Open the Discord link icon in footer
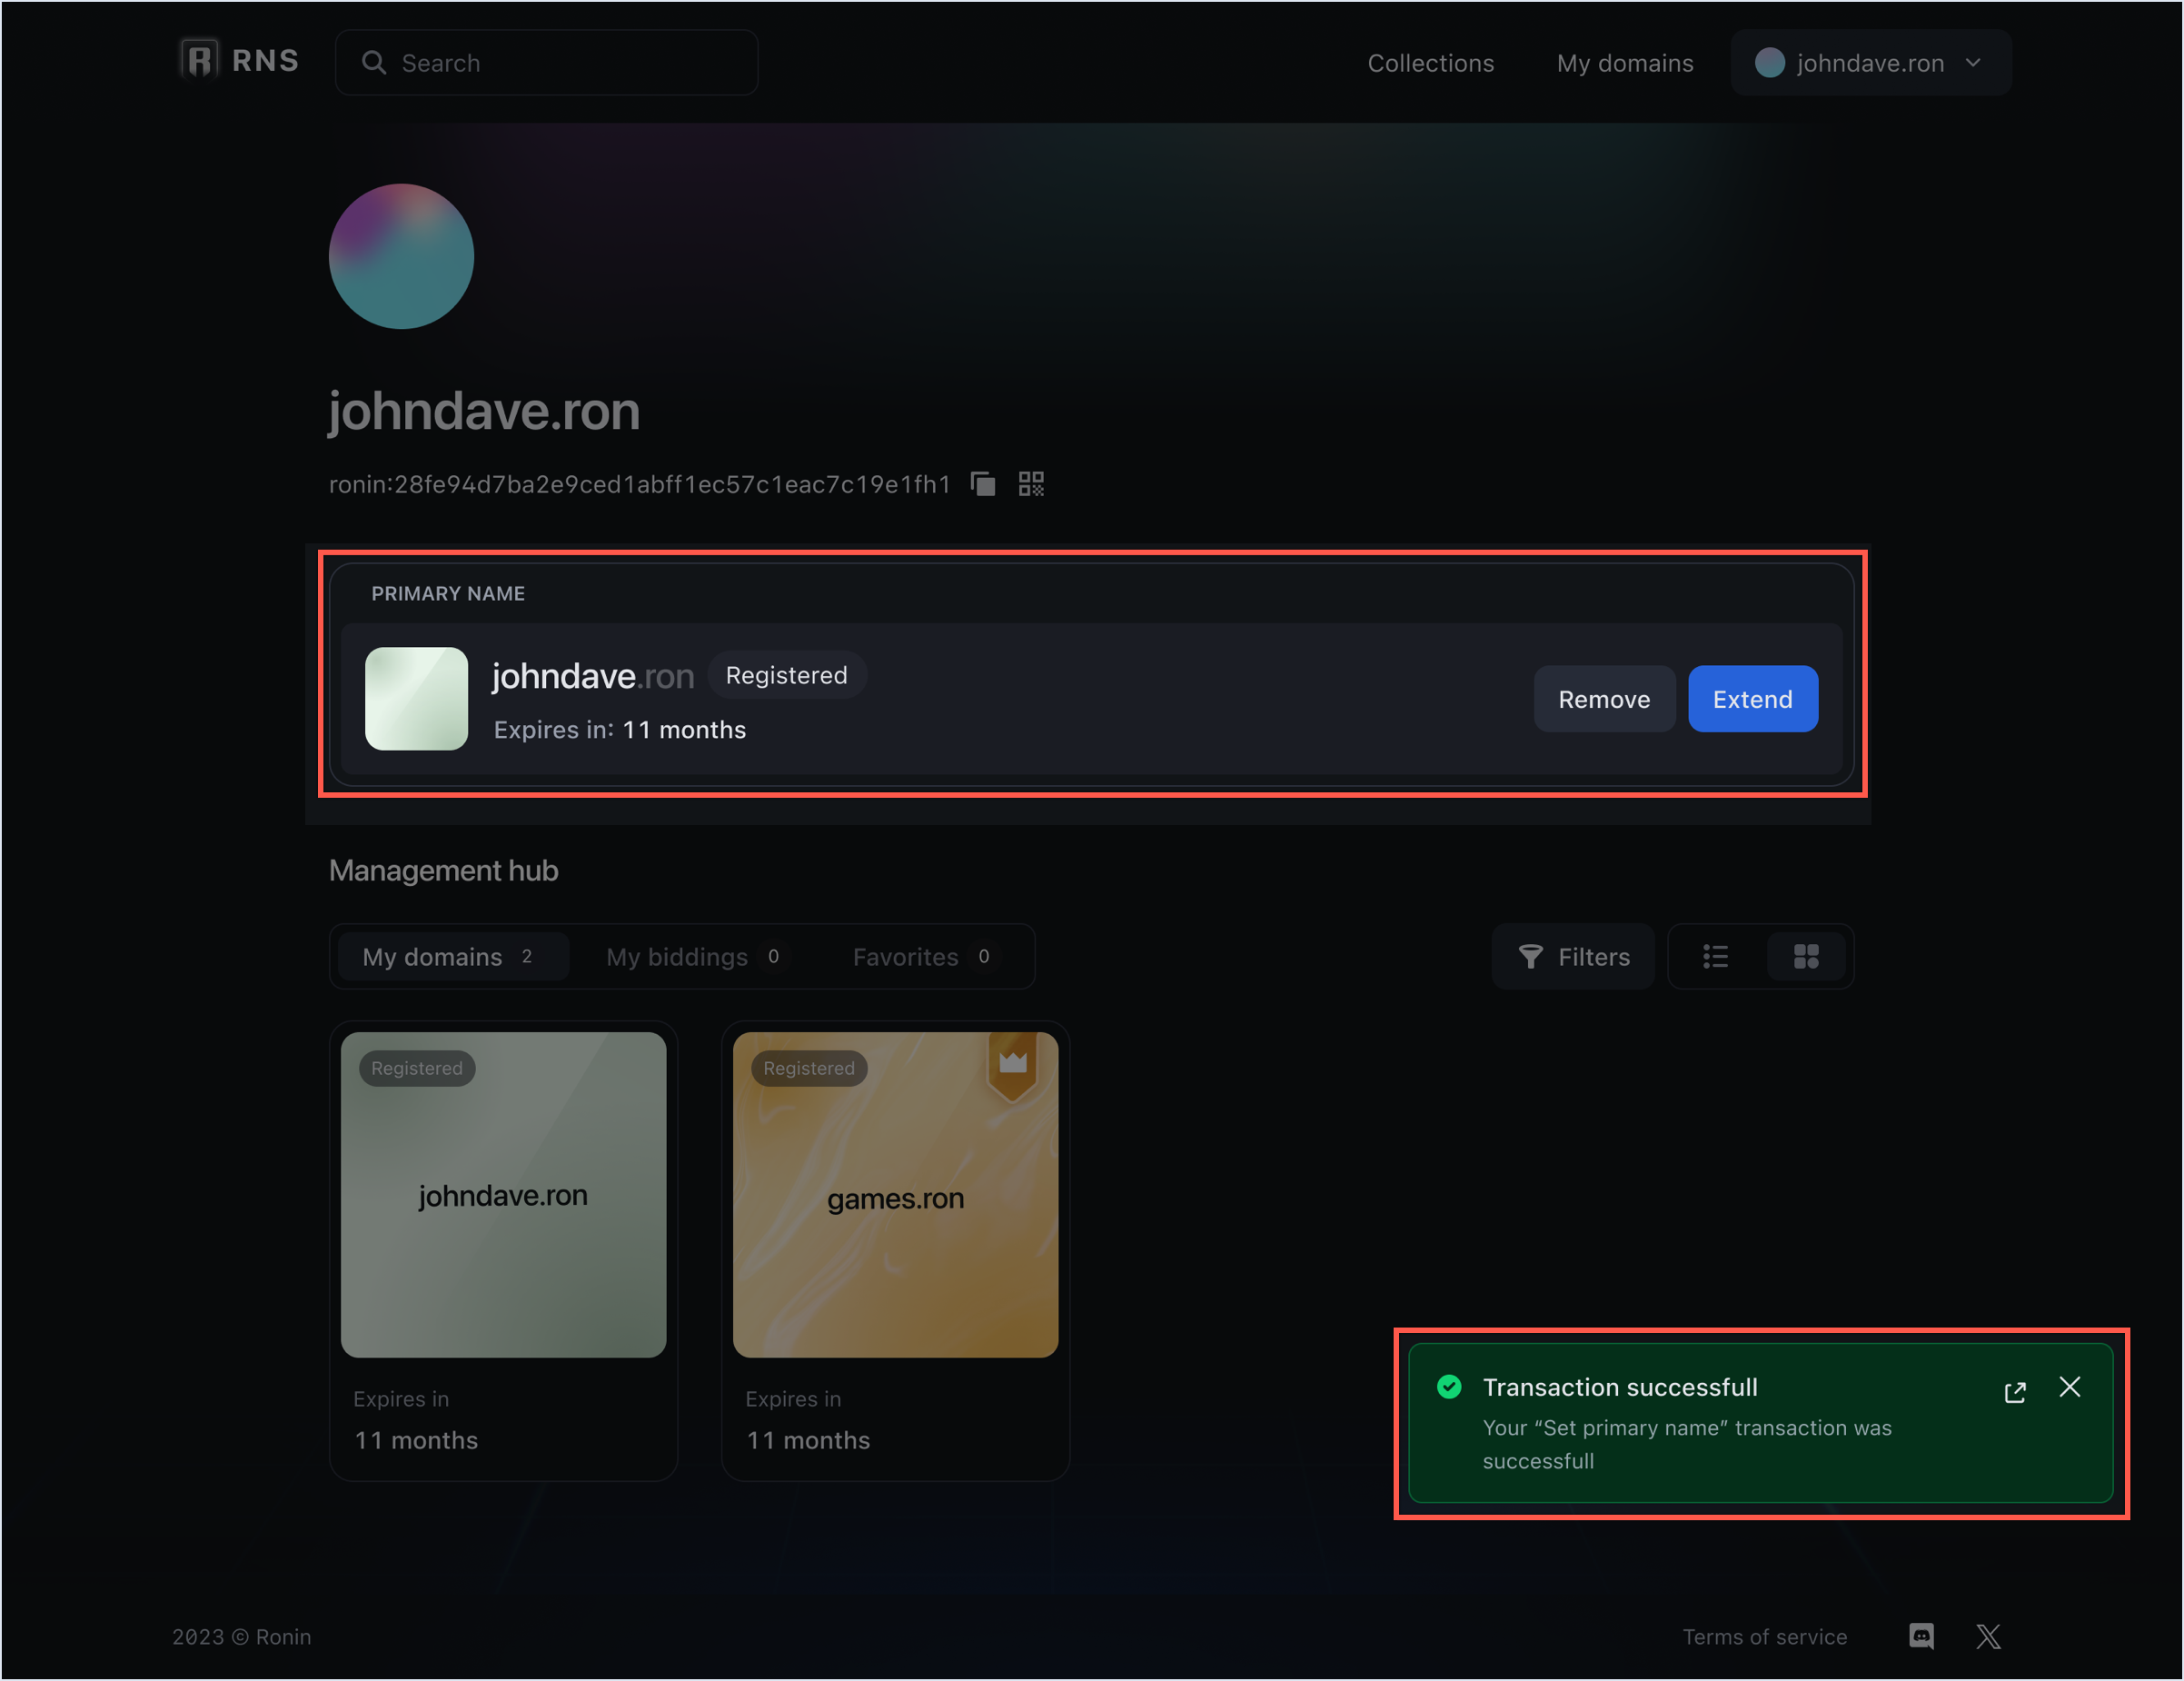This screenshot has width=2184, height=1681. point(1921,1636)
